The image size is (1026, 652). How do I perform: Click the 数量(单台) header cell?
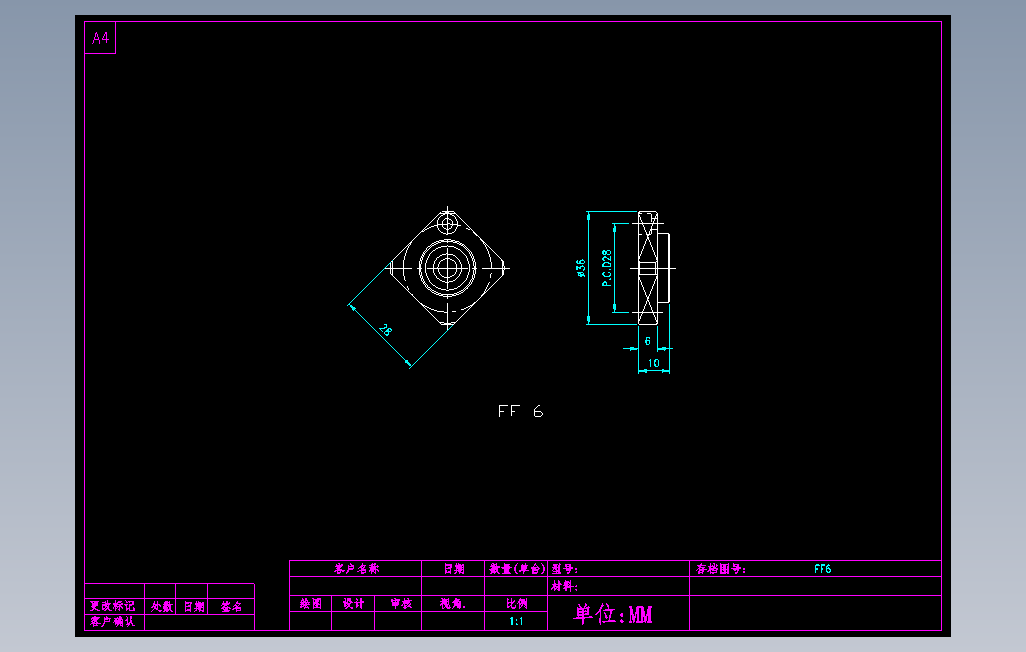tap(516, 568)
